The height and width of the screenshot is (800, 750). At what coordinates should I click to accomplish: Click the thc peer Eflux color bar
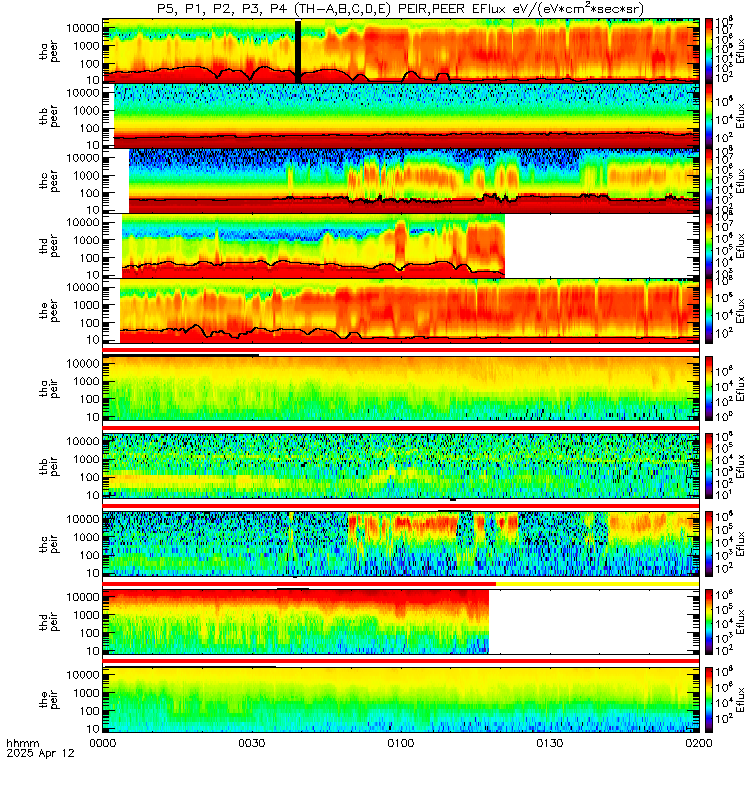[709, 181]
